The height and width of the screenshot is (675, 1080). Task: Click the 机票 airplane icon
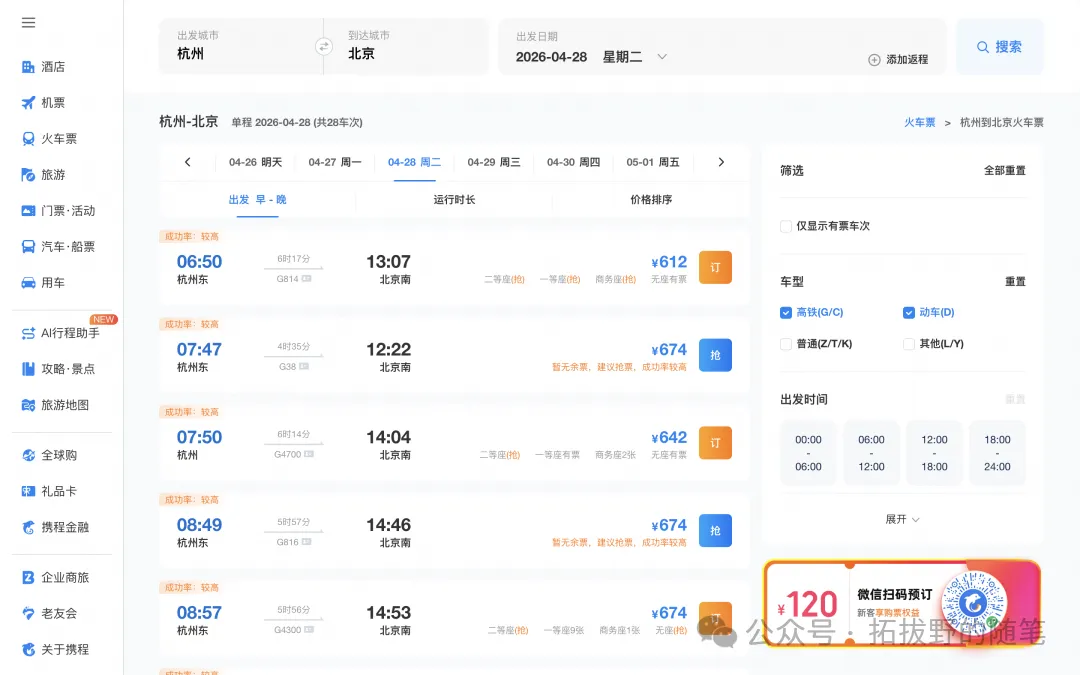[28, 103]
